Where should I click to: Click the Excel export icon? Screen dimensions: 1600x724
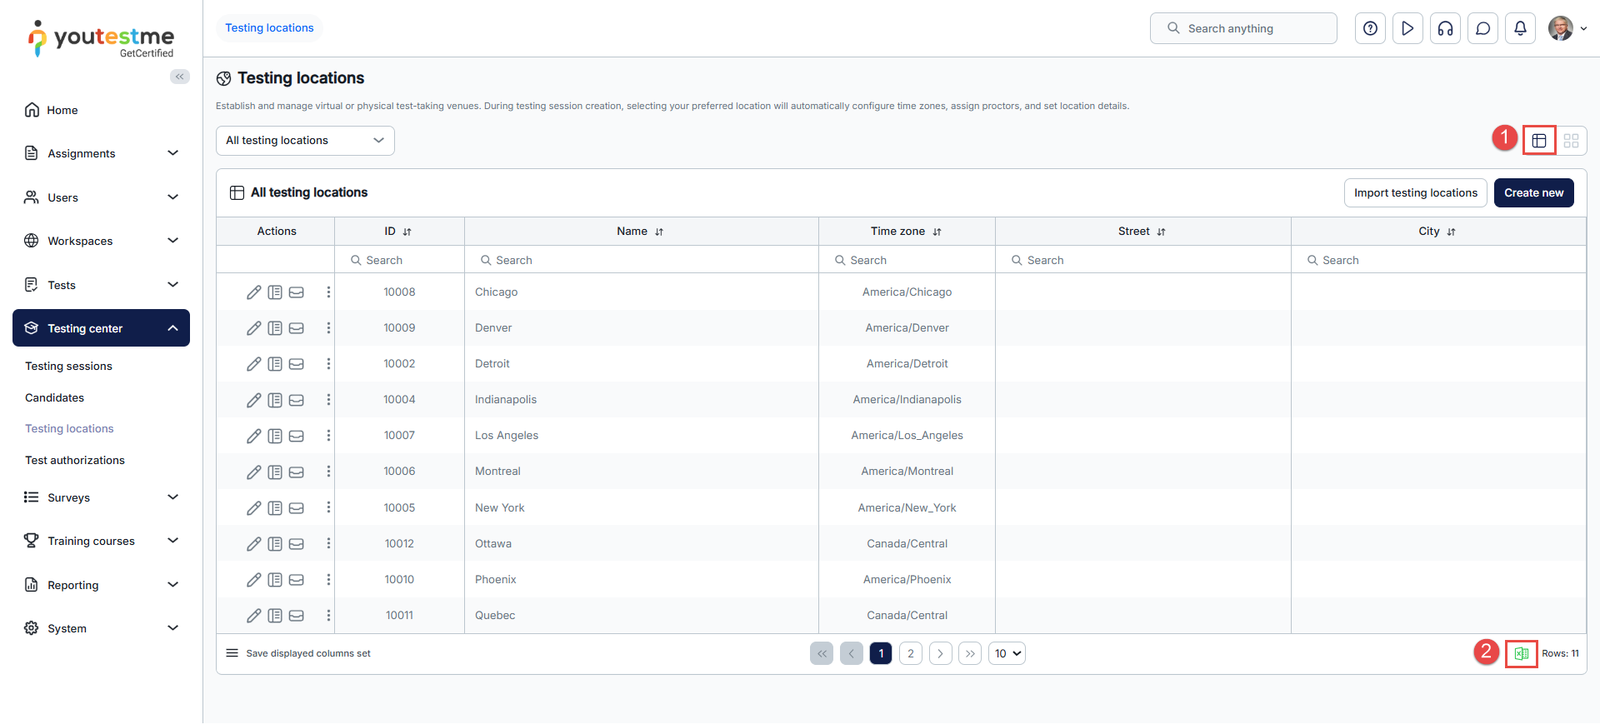click(1521, 654)
